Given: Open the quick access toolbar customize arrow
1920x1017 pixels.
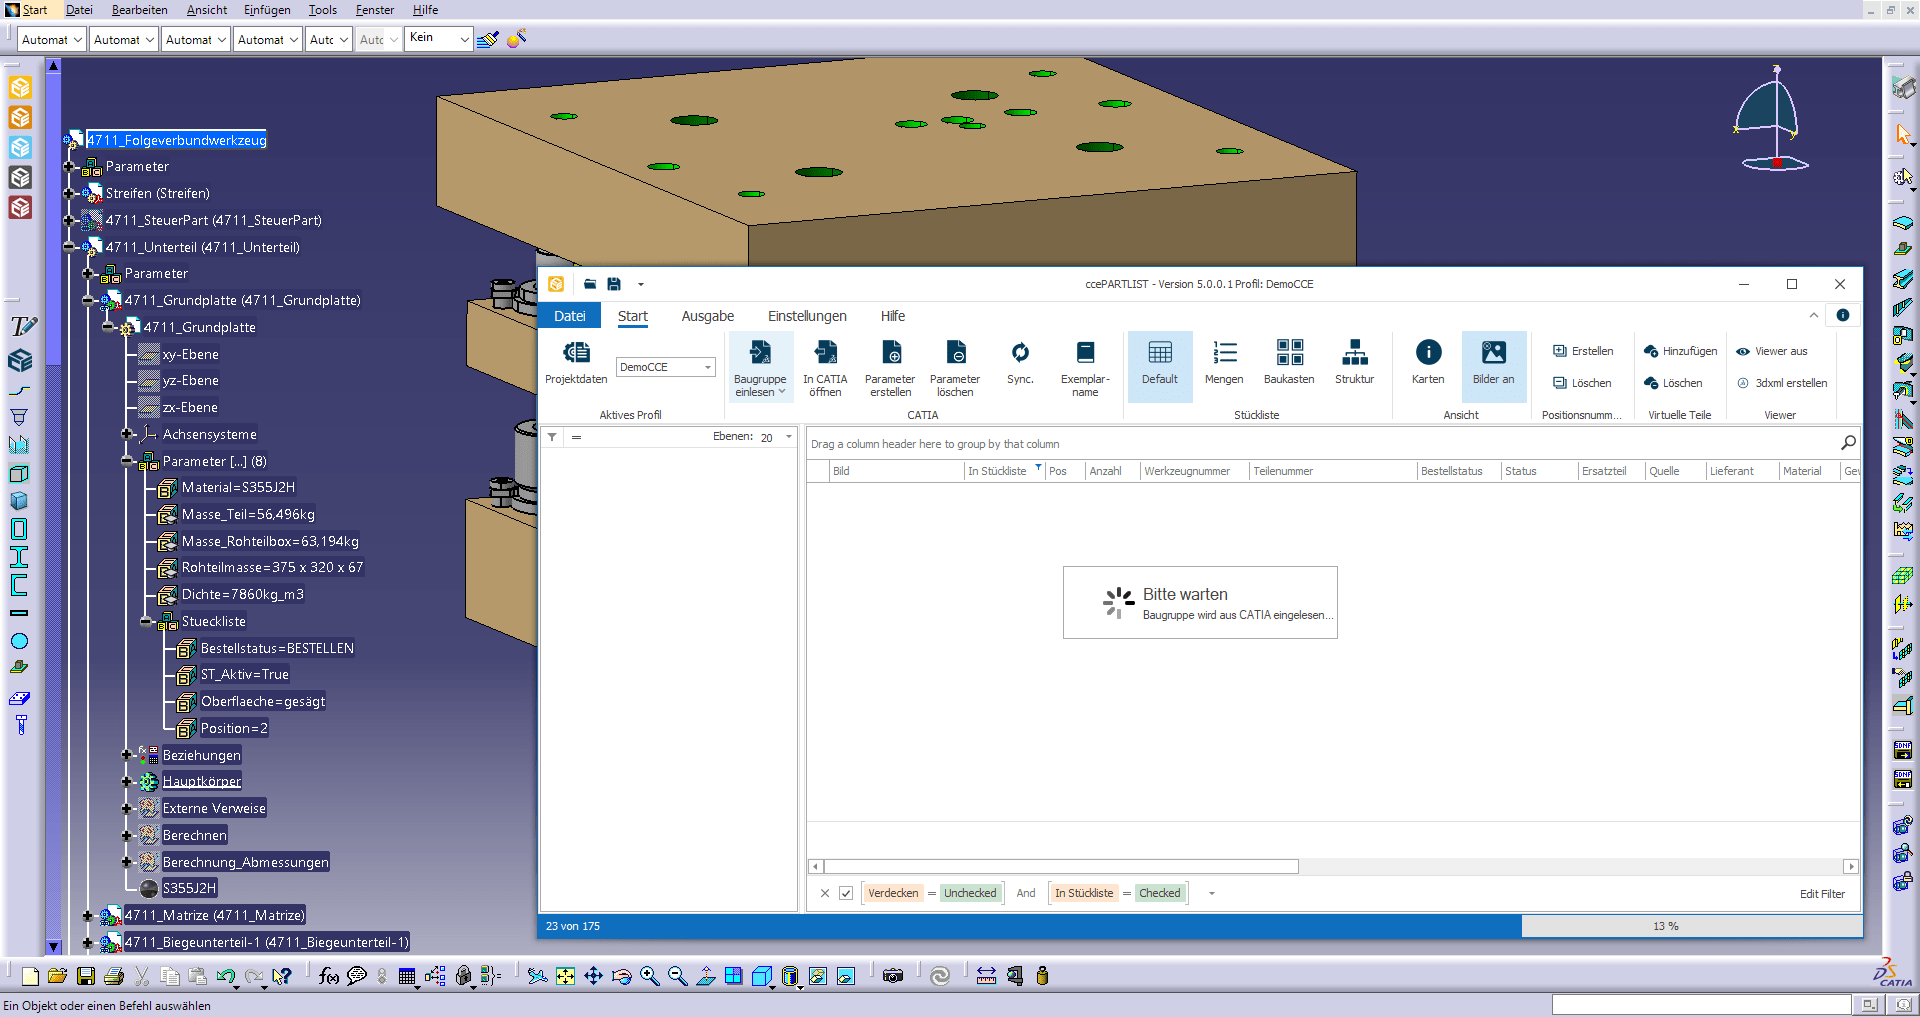Looking at the screenshot, I should [x=641, y=284].
